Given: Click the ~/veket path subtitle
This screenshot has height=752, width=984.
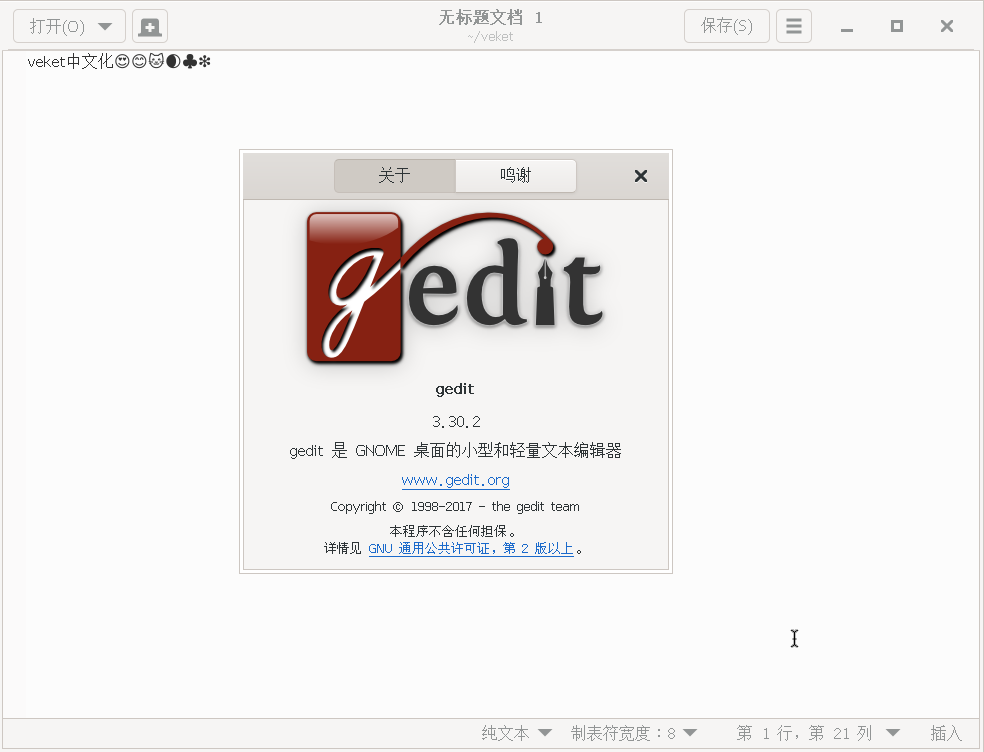Looking at the screenshot, I should [490, 37].
